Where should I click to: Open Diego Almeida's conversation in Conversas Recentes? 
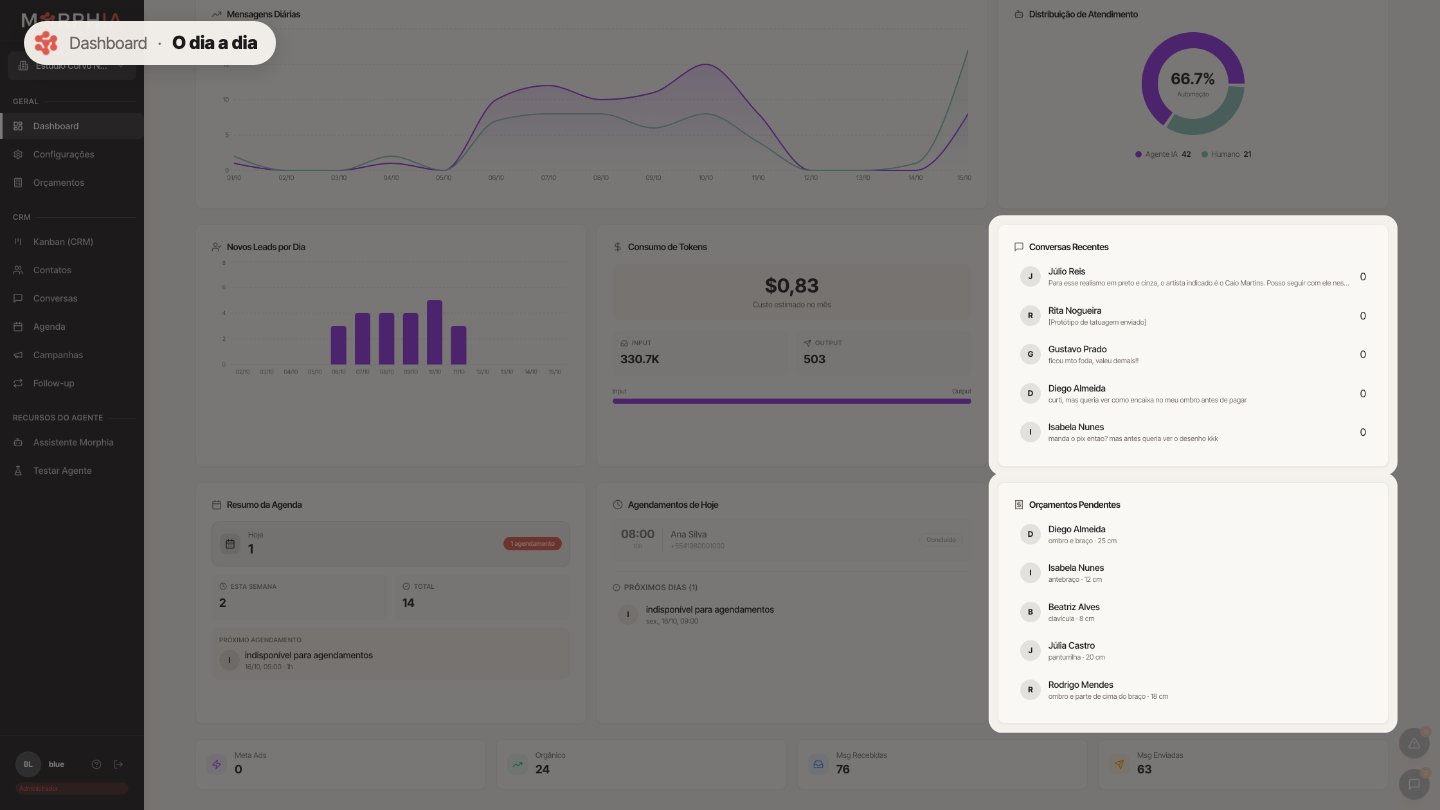tap(1193, 394)
